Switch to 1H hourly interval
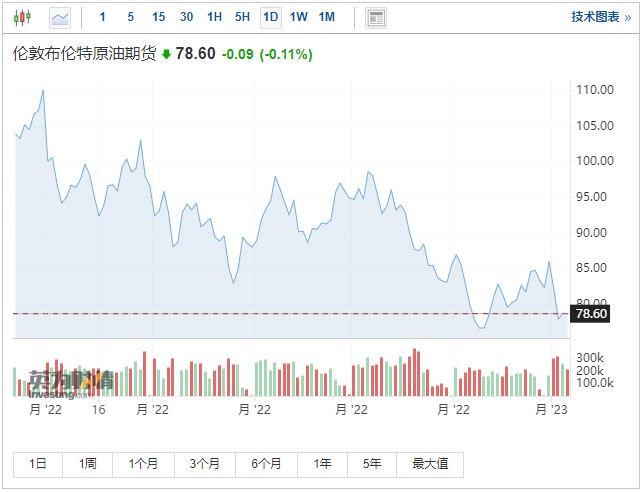The height and width of the screenshot is (492, 643). point(215,17)
